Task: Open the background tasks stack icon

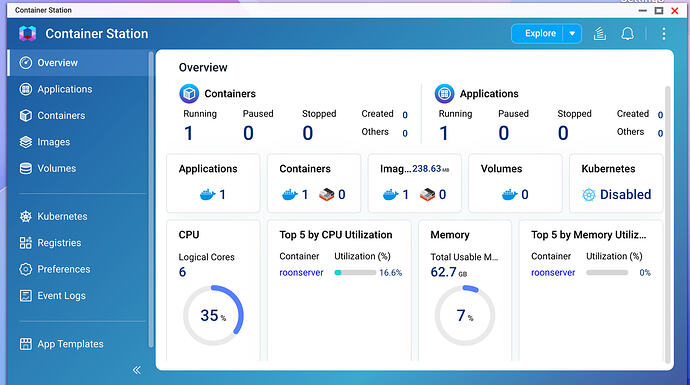Action: tap(600, 33)
